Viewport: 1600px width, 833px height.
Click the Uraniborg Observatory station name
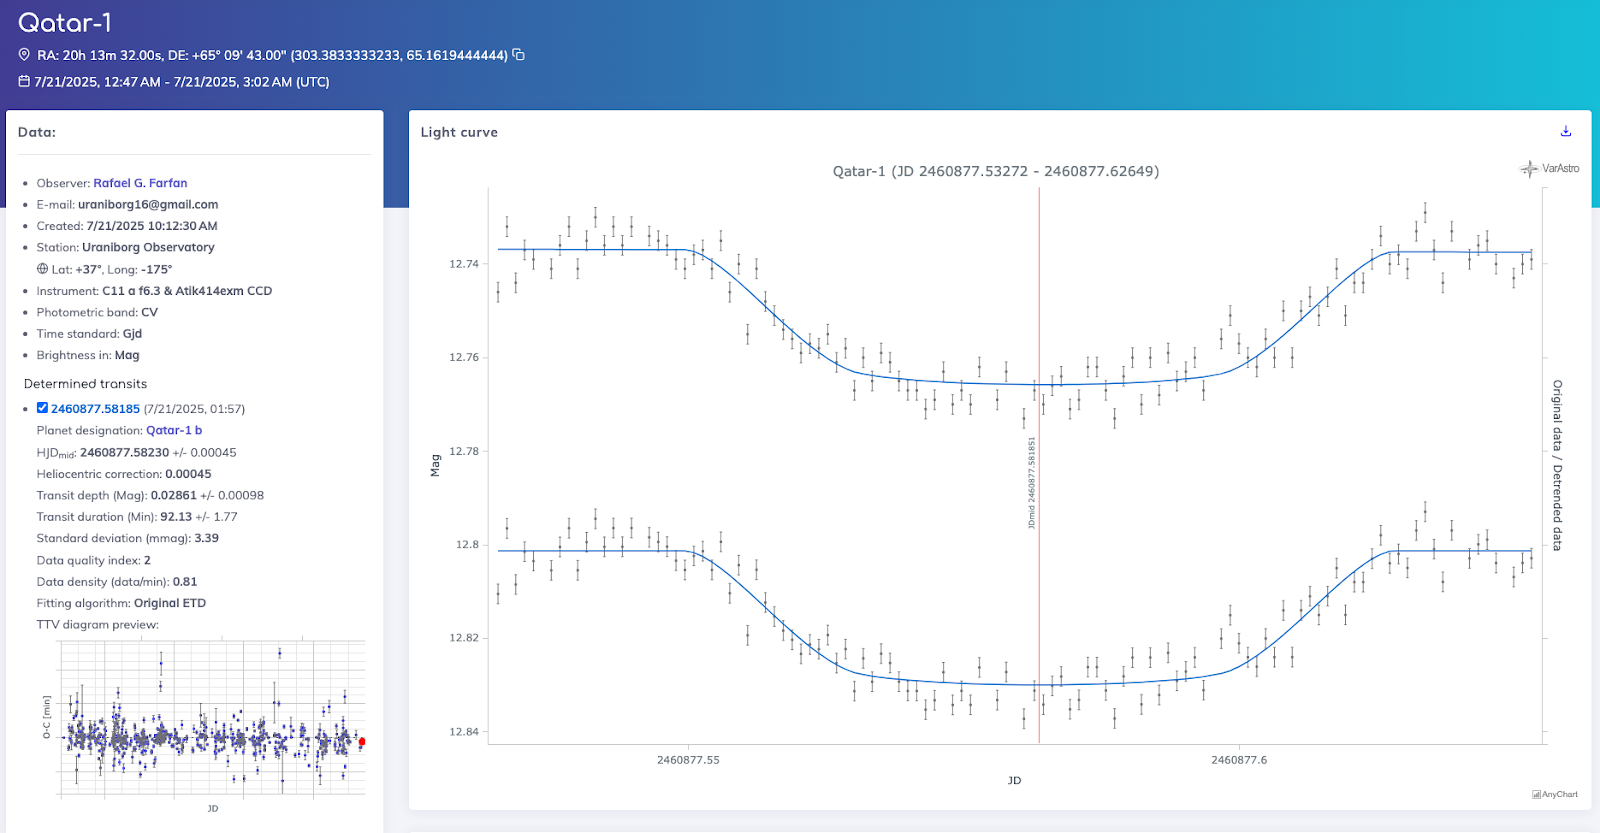pos(148,247)
